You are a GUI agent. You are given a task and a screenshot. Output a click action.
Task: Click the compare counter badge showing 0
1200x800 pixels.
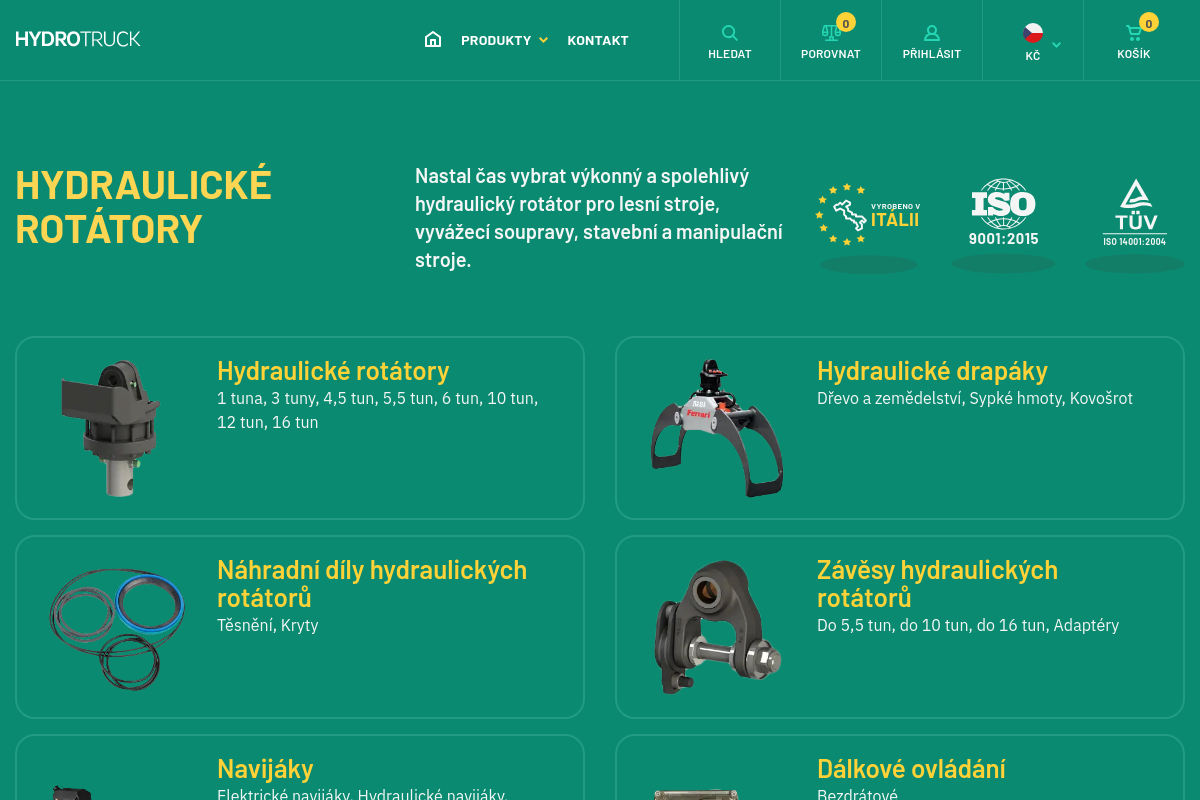click(845, 22)
